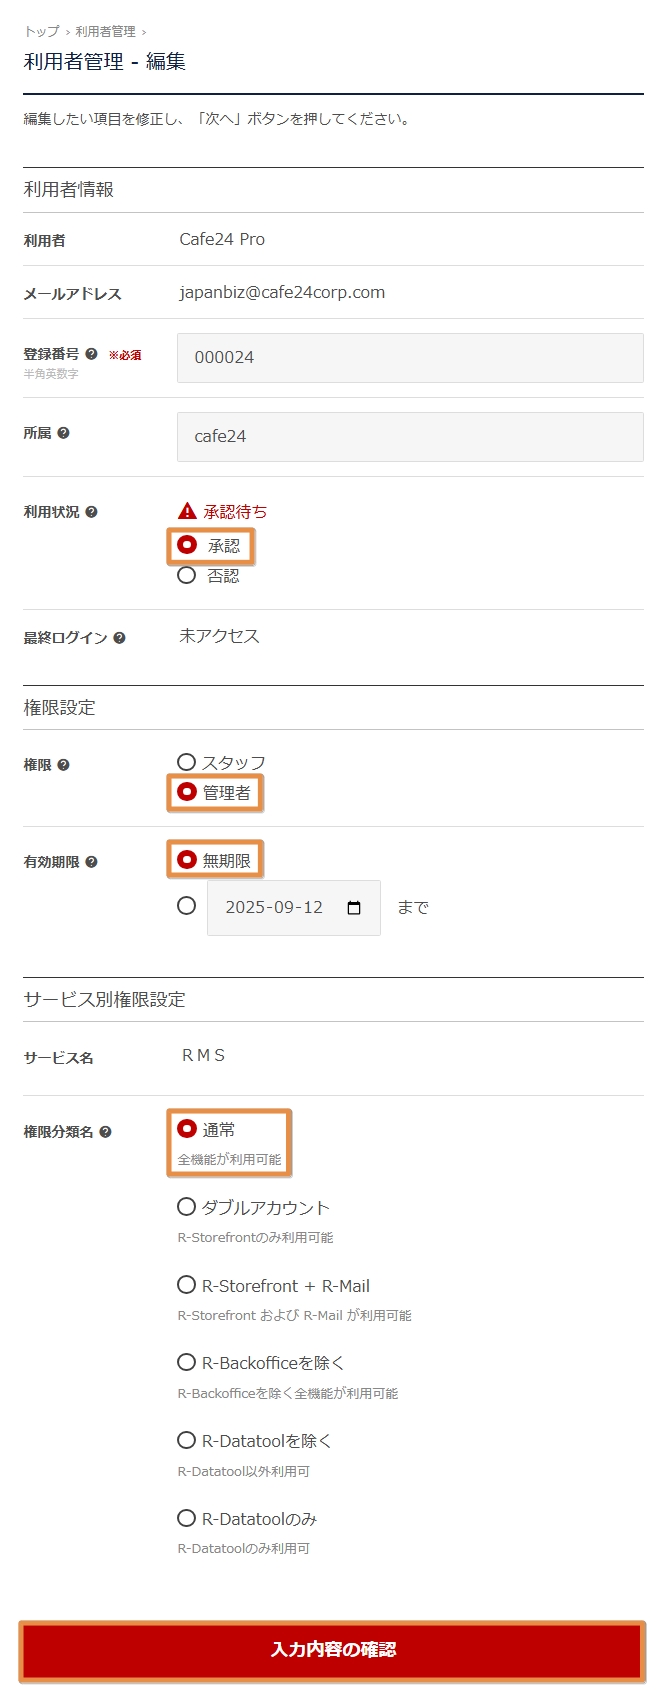This screenshot has width=665, height=1690.
Task: Click help icon beside 所属 label
Action: [x=64, y=433]
